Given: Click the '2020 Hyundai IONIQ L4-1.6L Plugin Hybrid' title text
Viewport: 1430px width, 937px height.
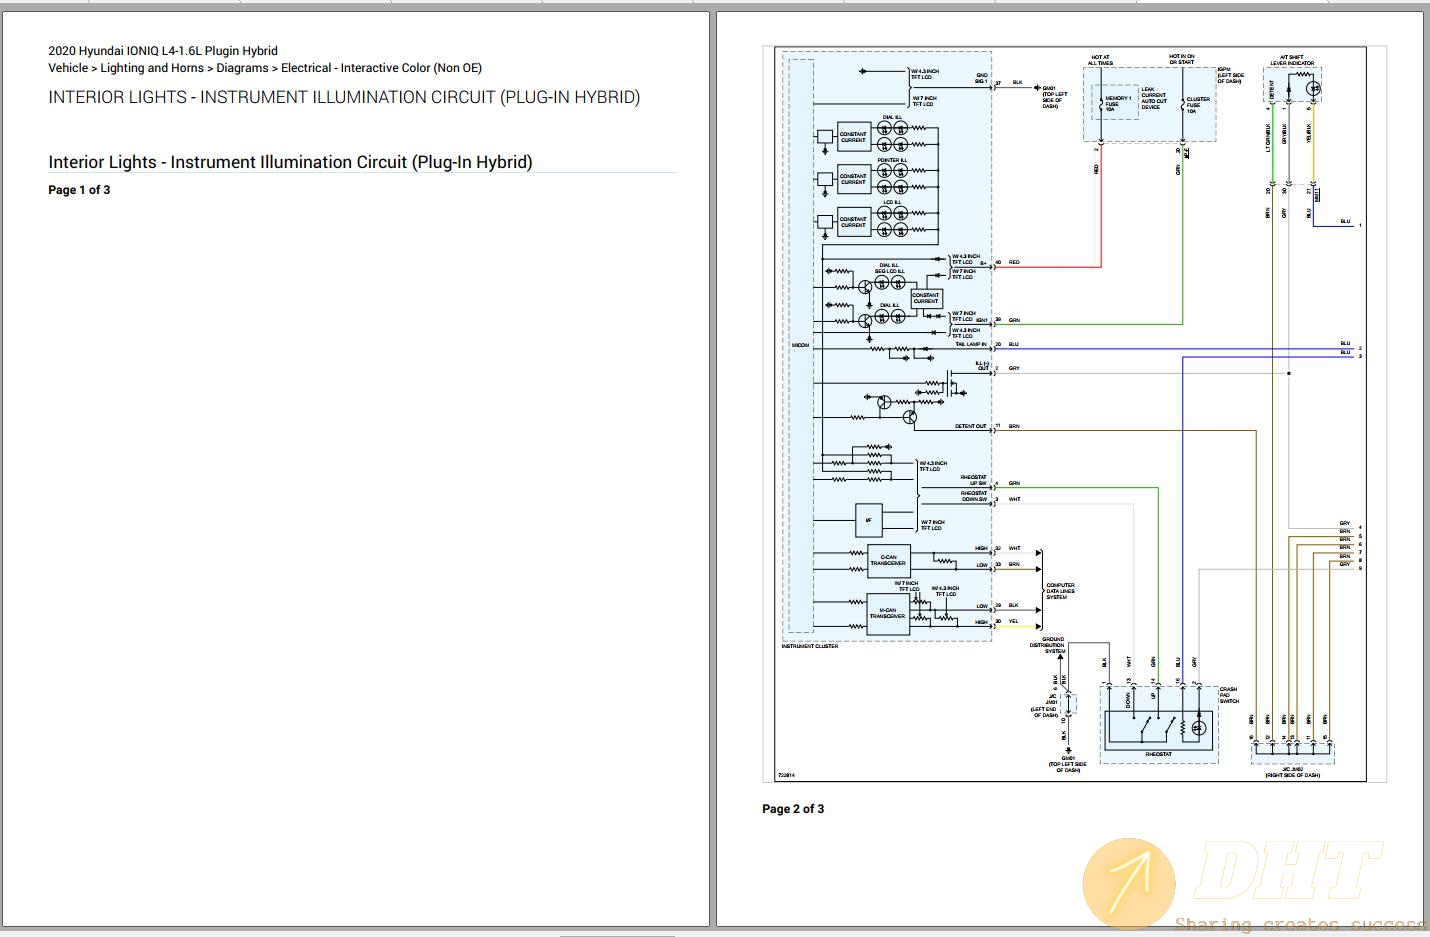Looking at the screenshot, I should 163,51.
